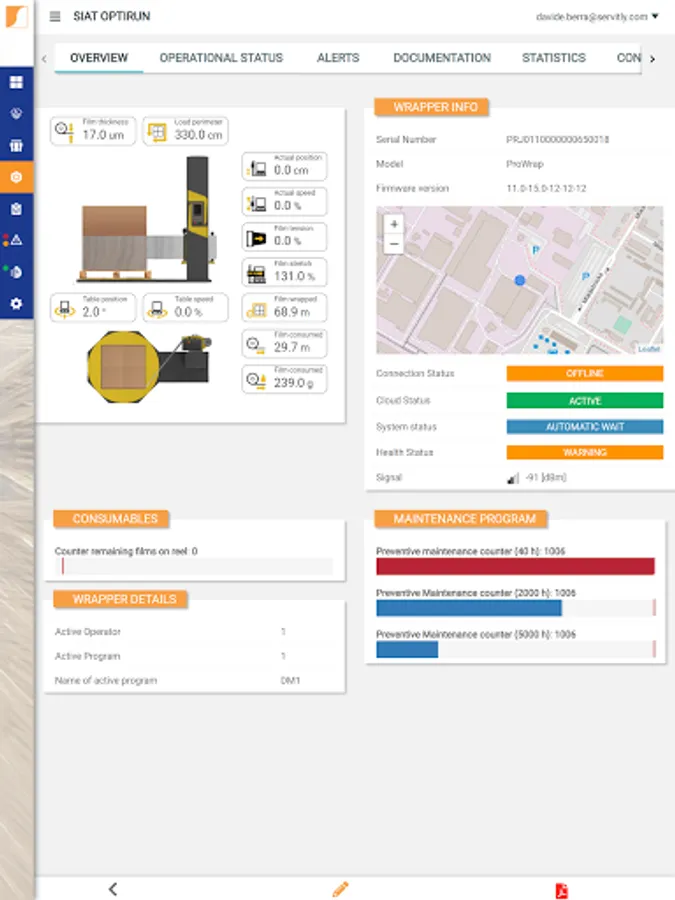Click the green ACTIVE cloud status badge
Image resolution: width=675 pixels, height=900 pixels.
584,401
